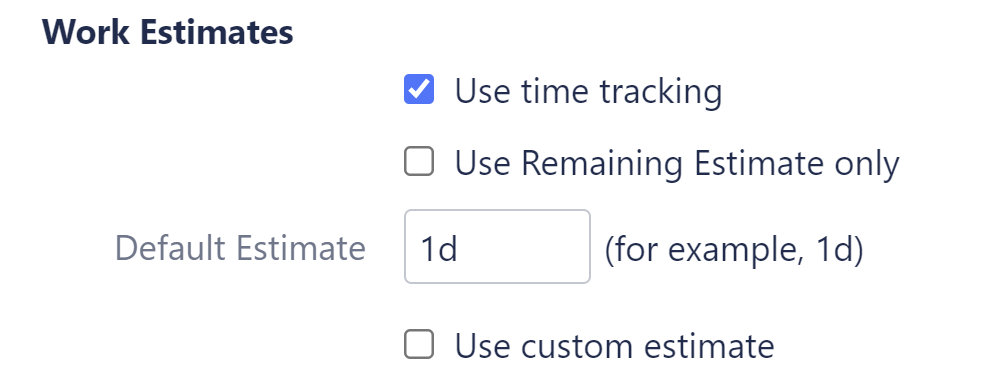Focus the text box containing 1d
The width and height of the screenshot is (981, 376).
click(x=497, y=246)
